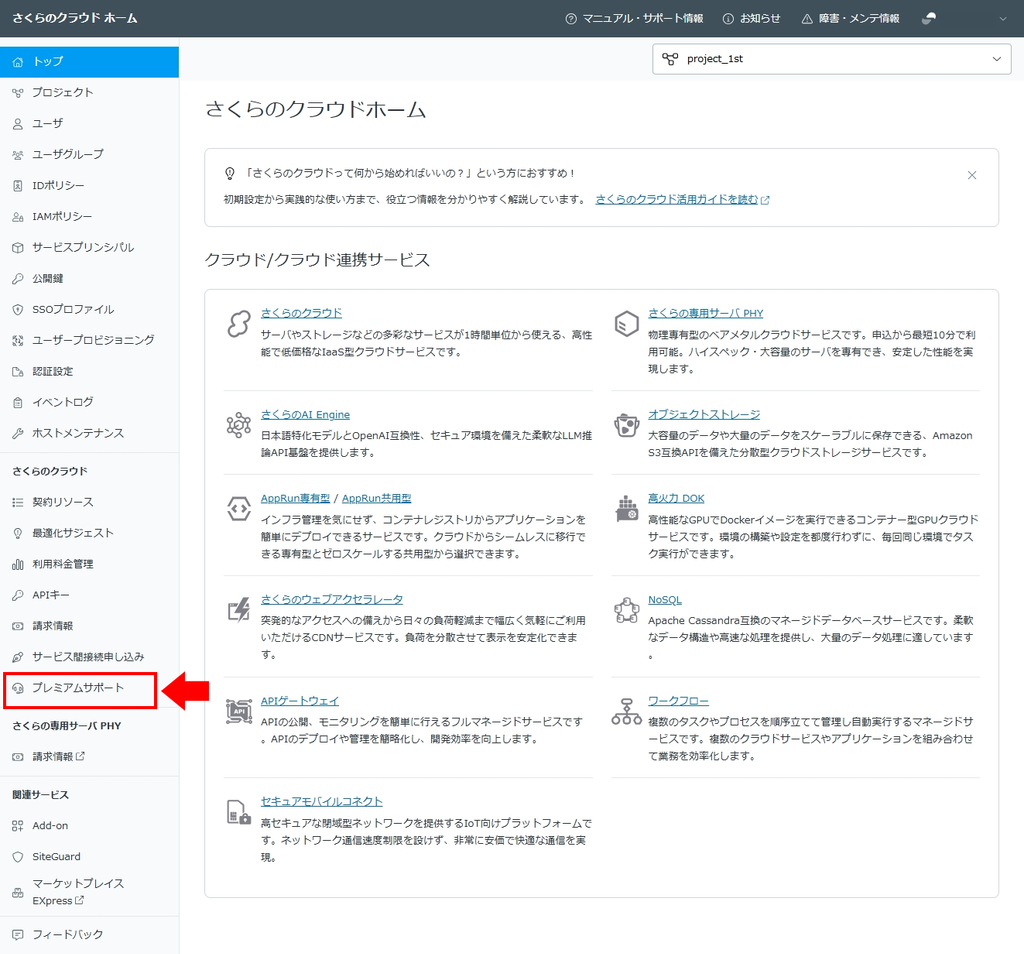
Task: Expand the account menu chevron in header
Action: point(1002,19)
